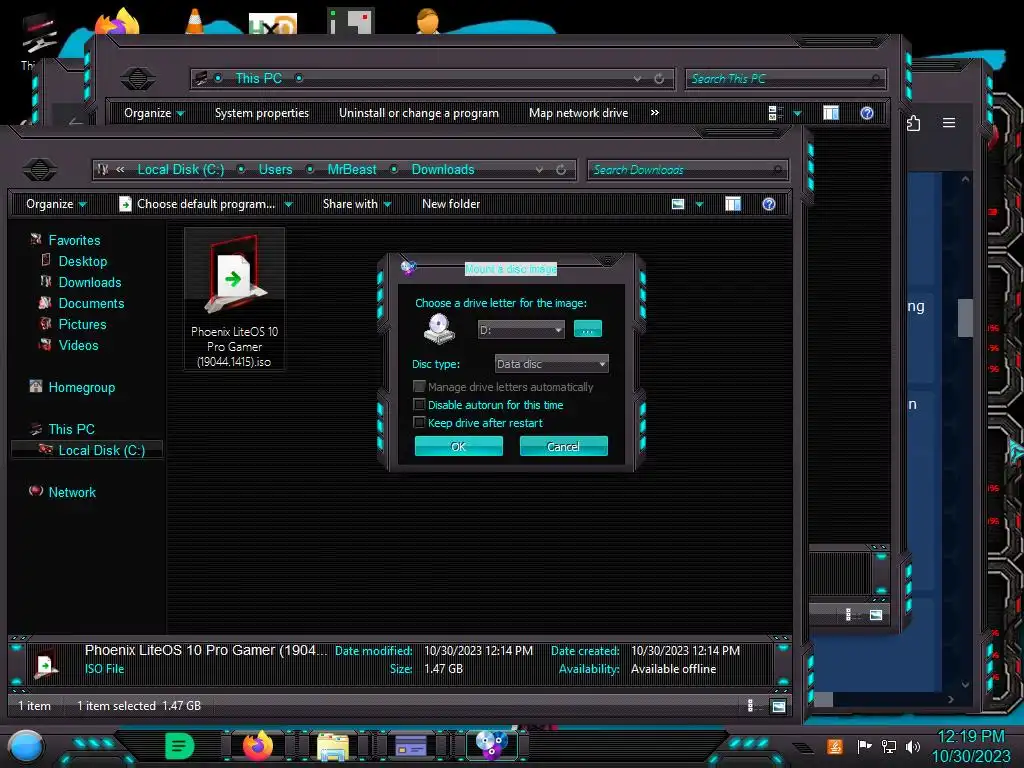Refresh the This PC window
Image resolution: width=1024 pixels, height=768 pixels.
tap(659, 79)
